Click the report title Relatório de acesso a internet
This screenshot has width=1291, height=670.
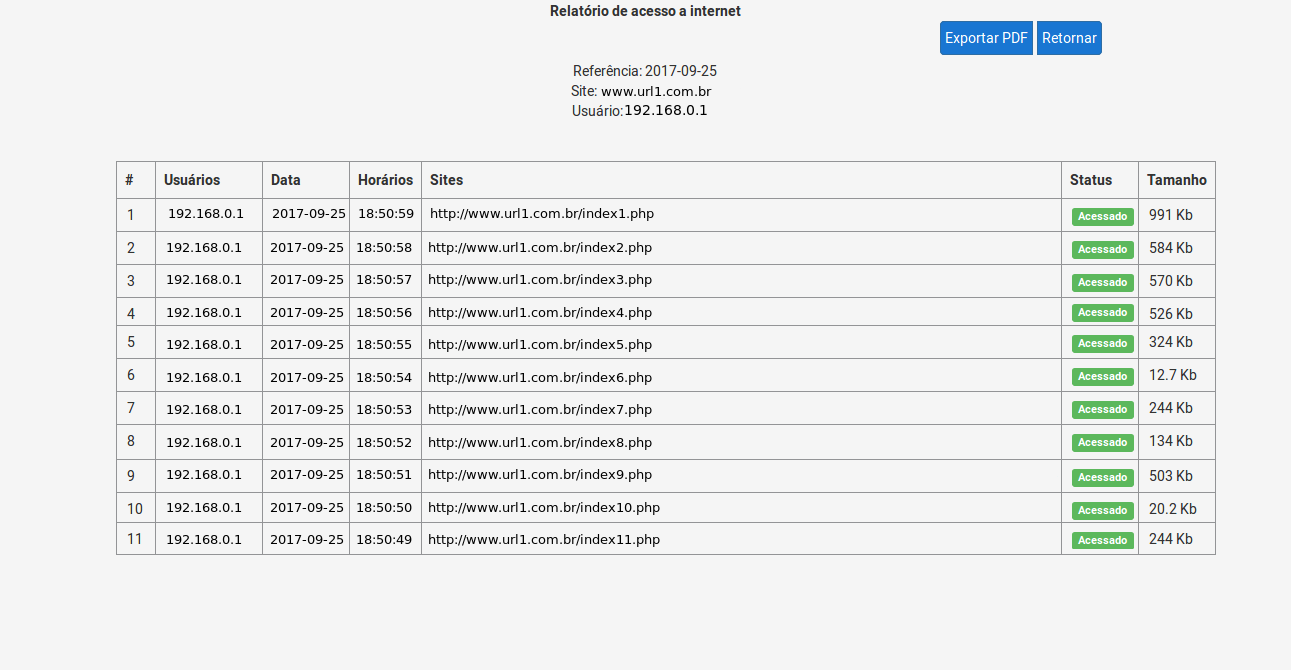(x=645, y=11)
